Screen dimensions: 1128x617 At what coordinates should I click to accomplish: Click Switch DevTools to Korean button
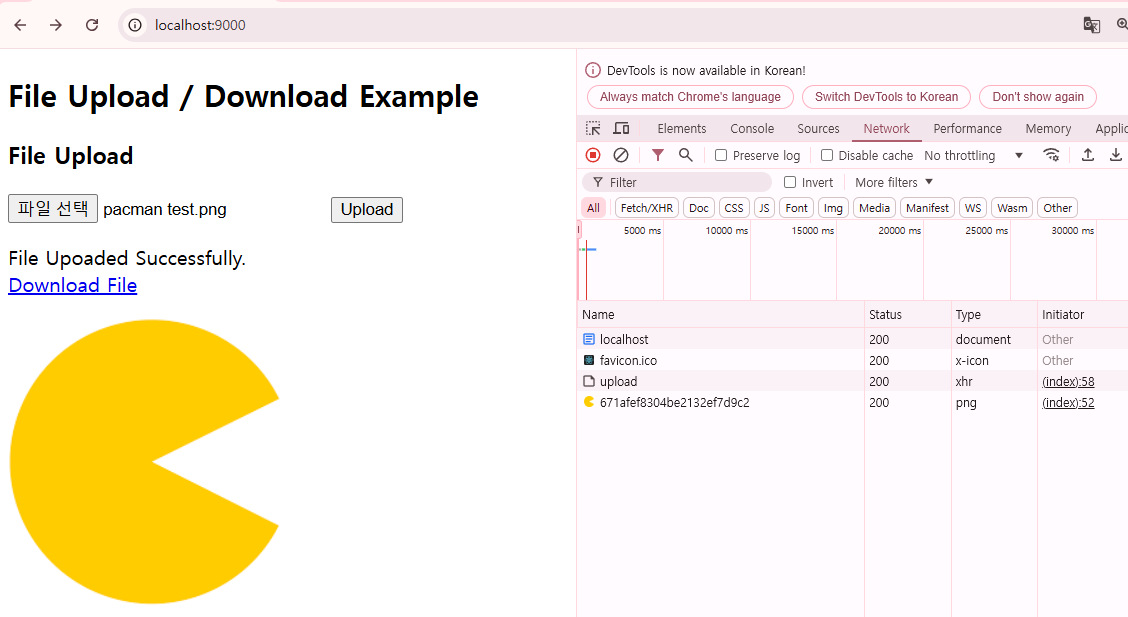(x=886, y=97)
